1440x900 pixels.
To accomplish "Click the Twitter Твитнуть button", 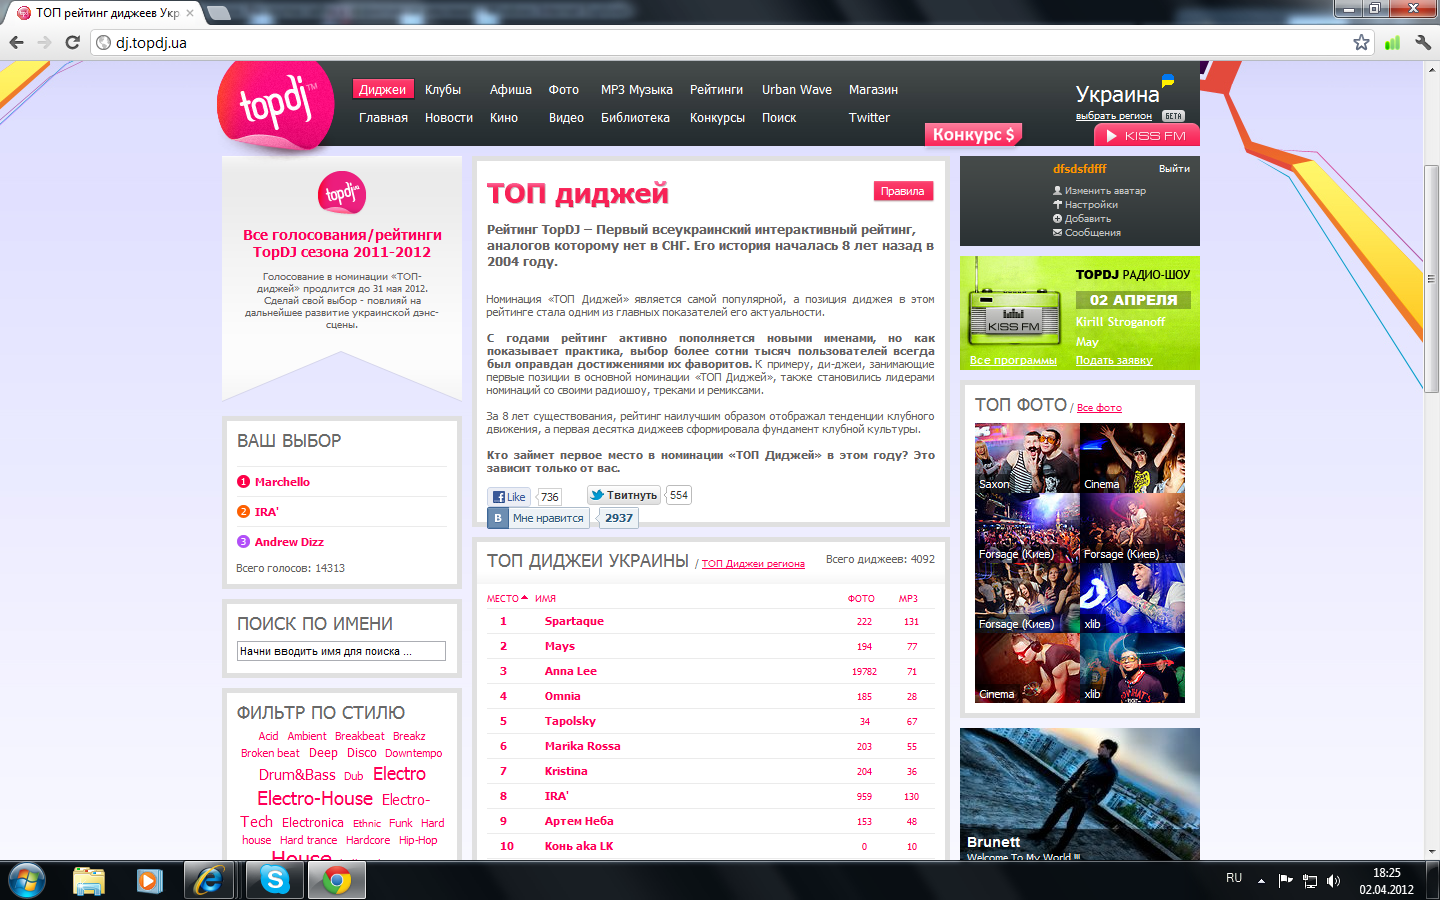I will coord(623,495).
